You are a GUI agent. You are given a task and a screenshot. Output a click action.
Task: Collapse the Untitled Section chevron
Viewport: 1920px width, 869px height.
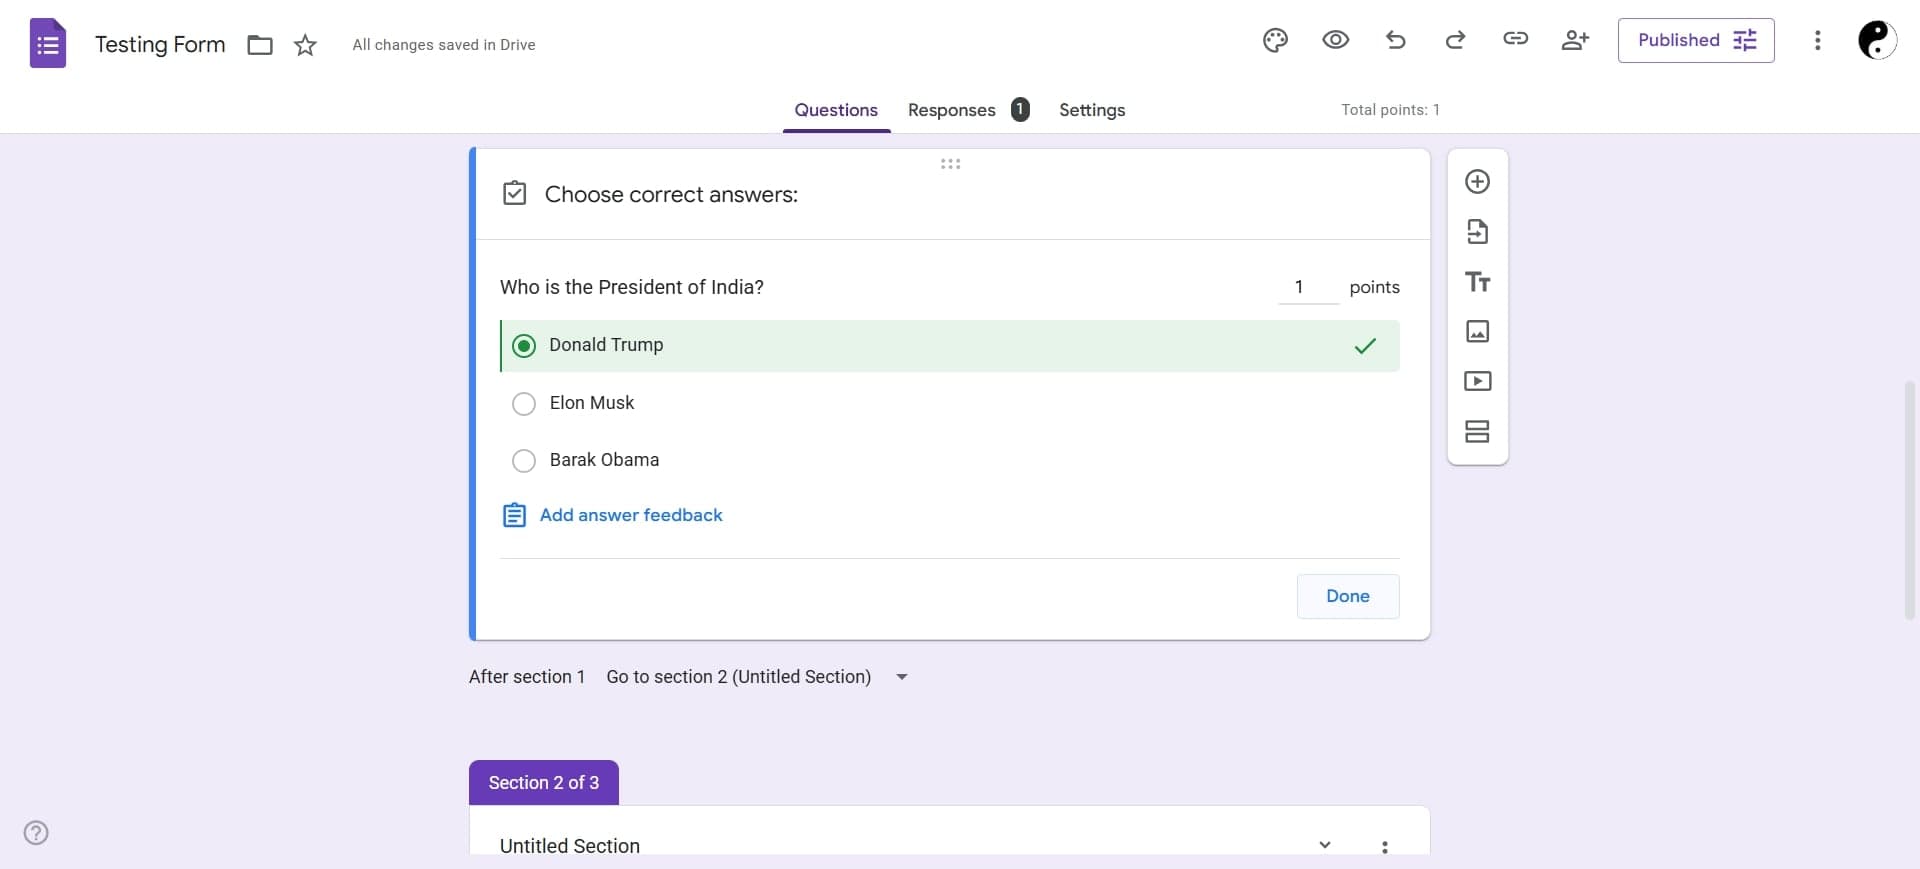click(1325, 845)
